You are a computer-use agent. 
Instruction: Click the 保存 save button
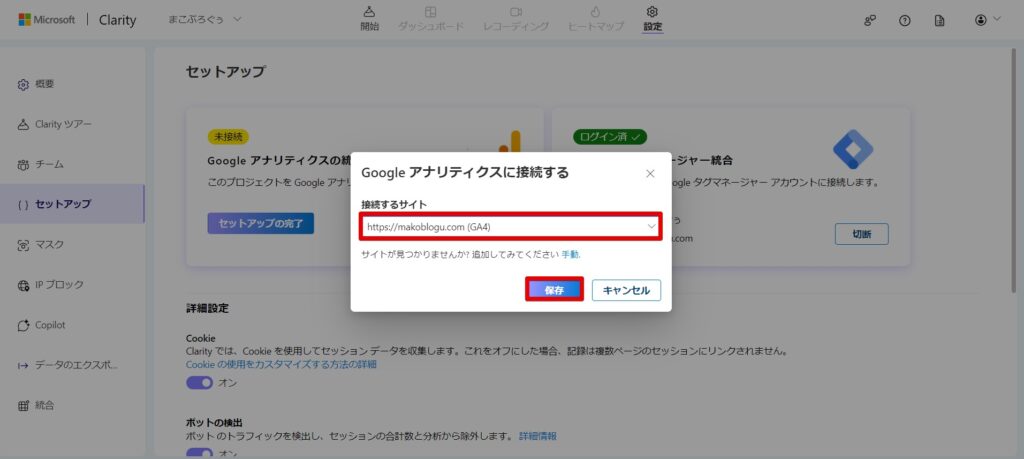pyautogui.click(x=554, y=291)
